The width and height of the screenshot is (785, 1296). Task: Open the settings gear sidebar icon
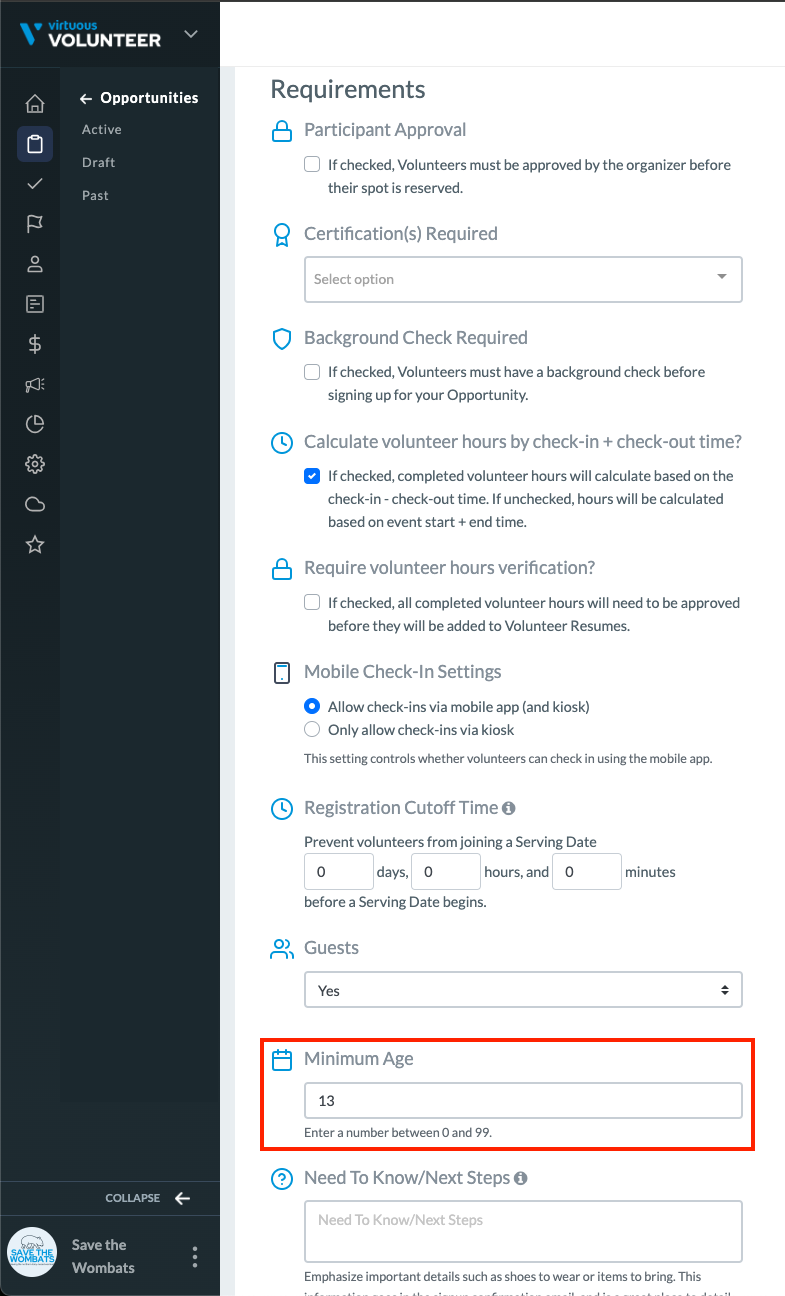click(x=35, y=464)
